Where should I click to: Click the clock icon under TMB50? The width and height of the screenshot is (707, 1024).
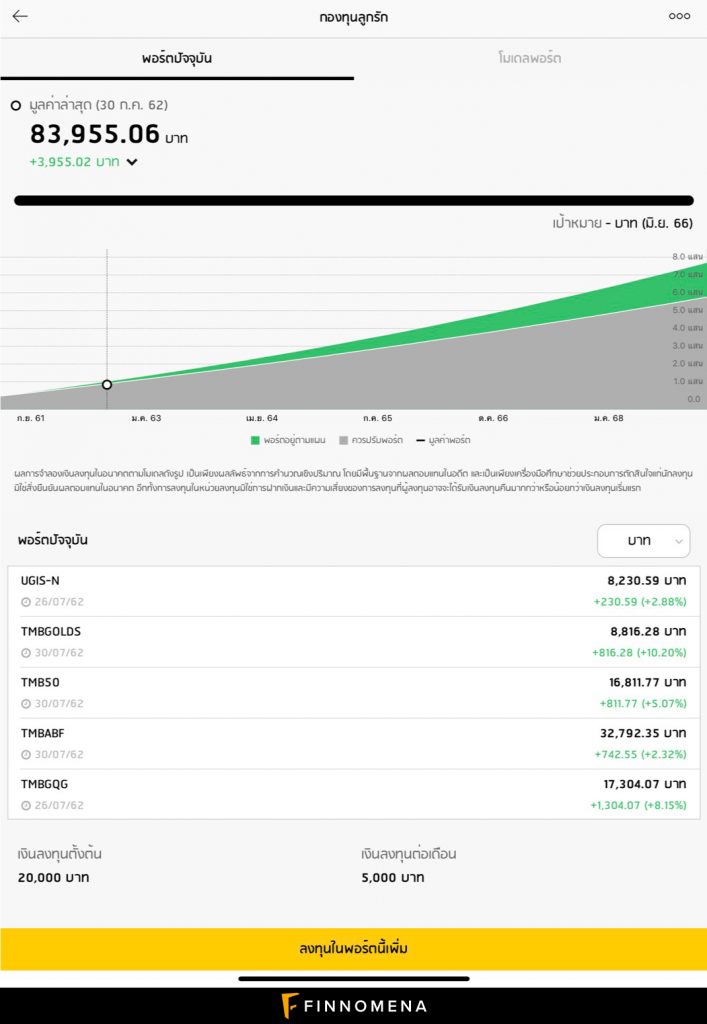click(26, 704)
